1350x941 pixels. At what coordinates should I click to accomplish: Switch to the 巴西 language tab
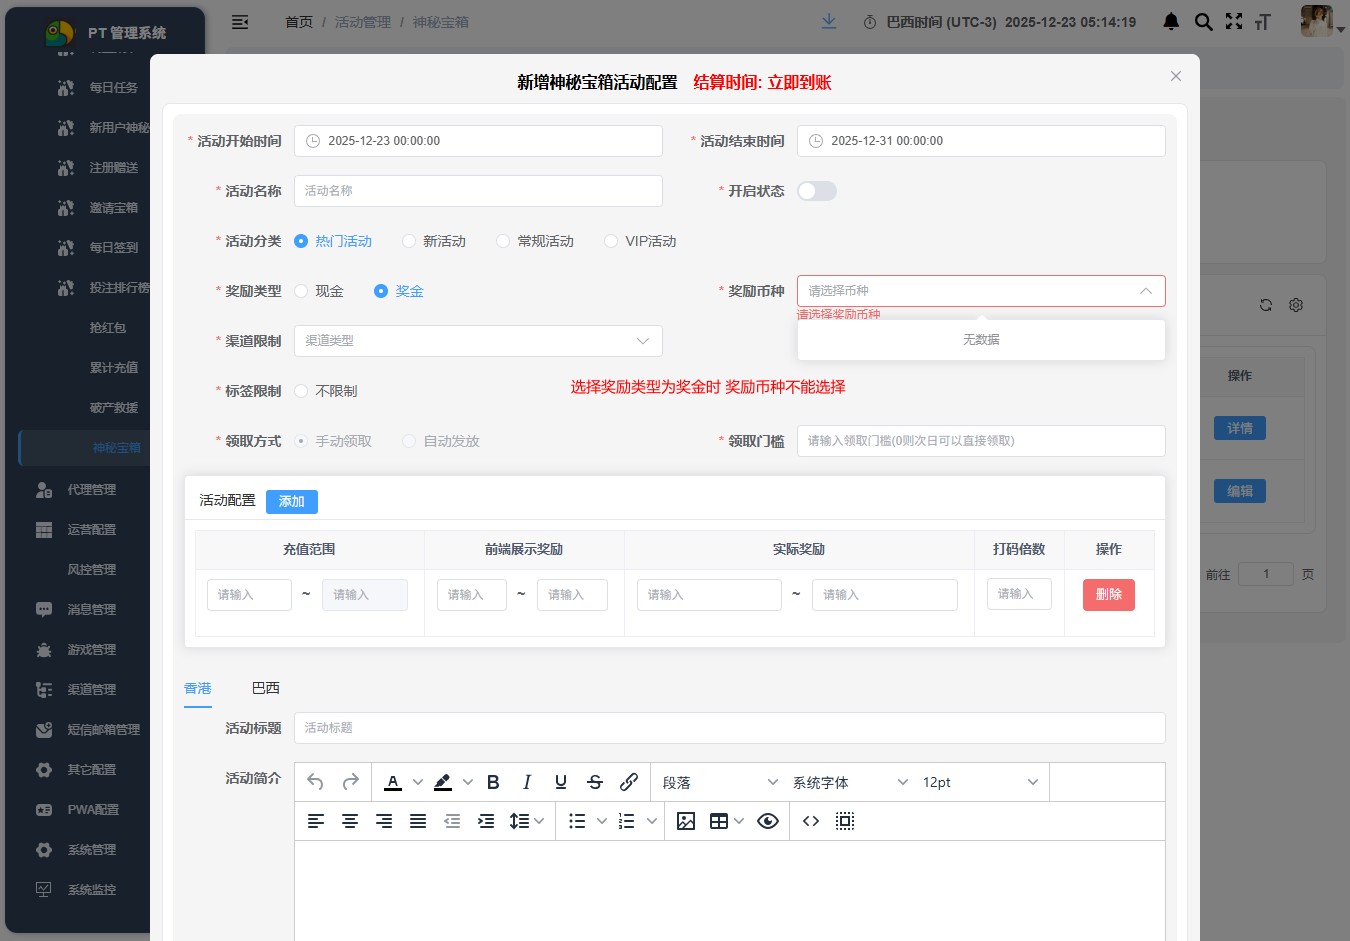click(266, 688)
